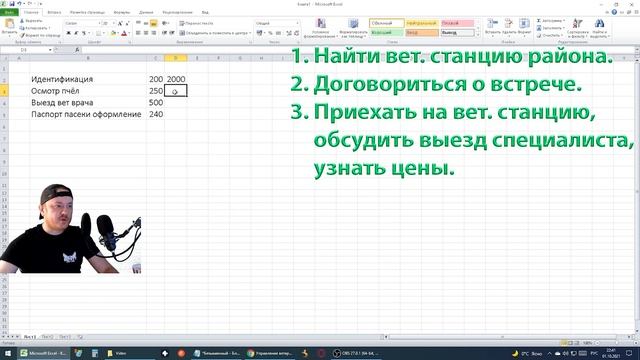This screenshot has width=640, height=360.
Task: Apply the green Хороший cell style
Action: (x=387, y=32)
